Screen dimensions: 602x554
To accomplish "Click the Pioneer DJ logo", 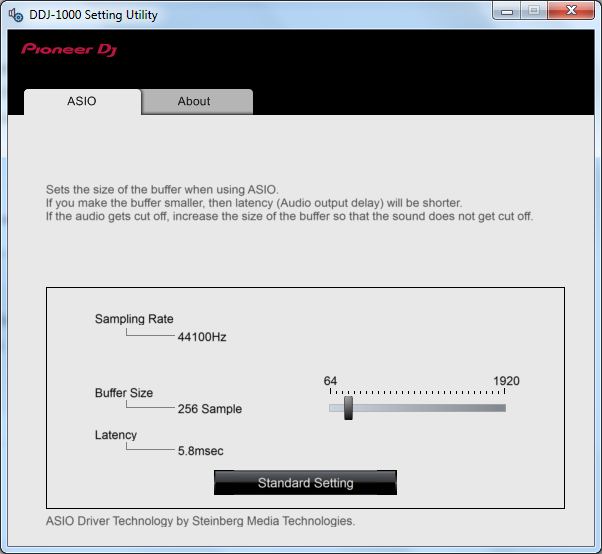I will tap(69, 50).
